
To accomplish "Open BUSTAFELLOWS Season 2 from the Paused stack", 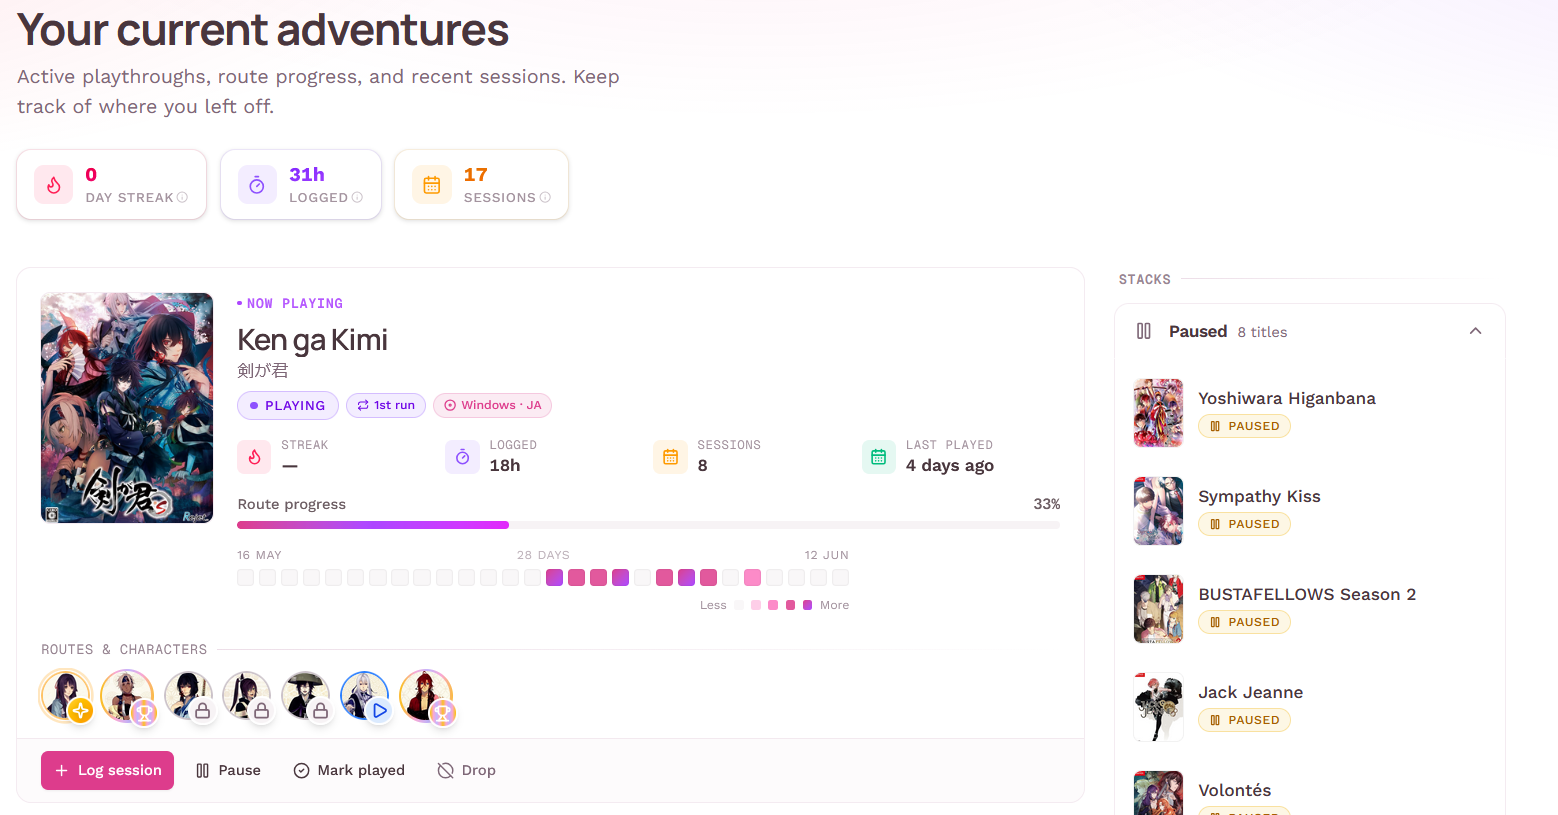I will click(1307, 594).
